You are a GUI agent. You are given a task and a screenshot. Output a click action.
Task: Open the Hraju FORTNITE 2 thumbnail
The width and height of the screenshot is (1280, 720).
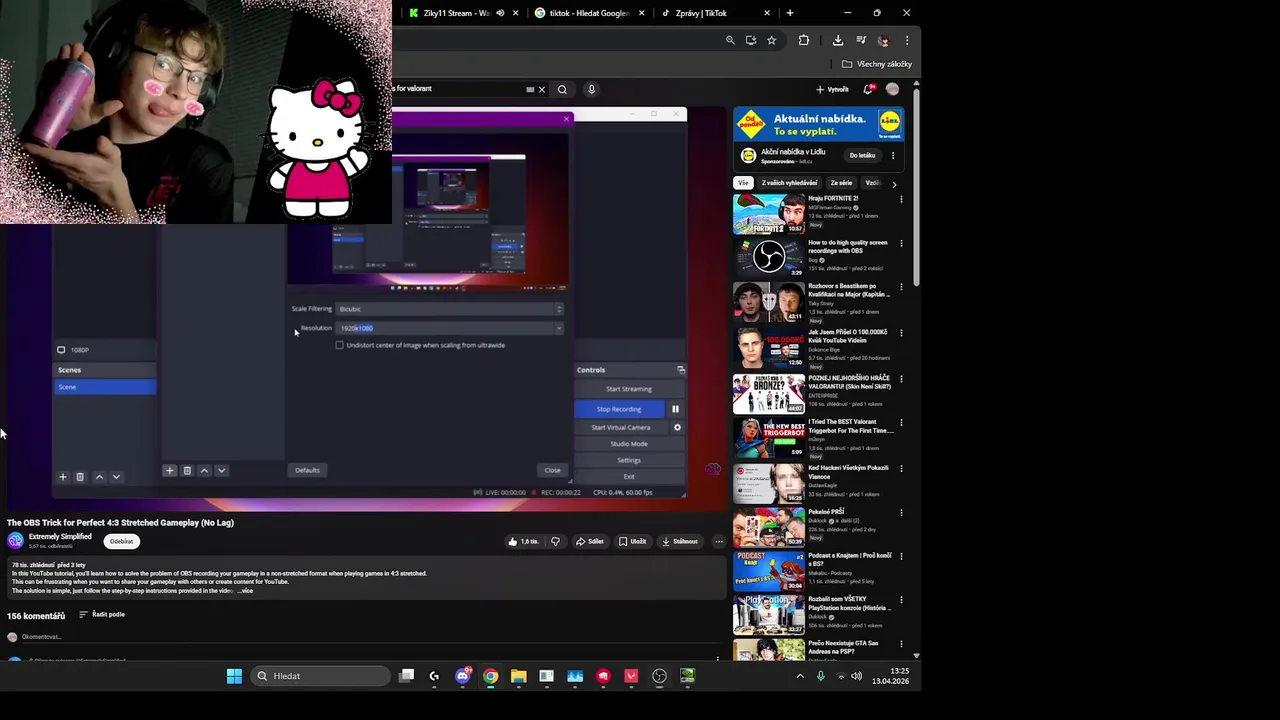click(768, 214)
